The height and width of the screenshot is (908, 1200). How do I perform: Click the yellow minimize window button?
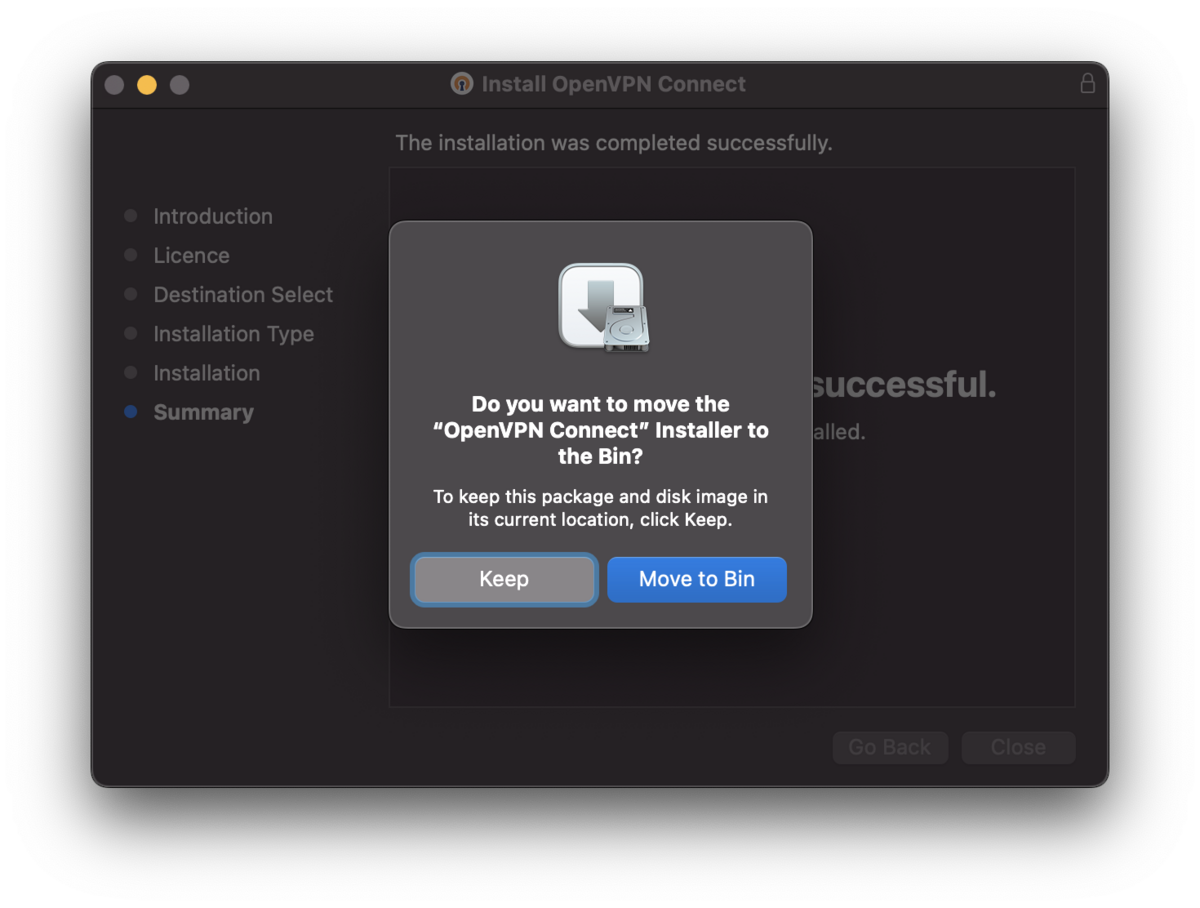[147, 85]
